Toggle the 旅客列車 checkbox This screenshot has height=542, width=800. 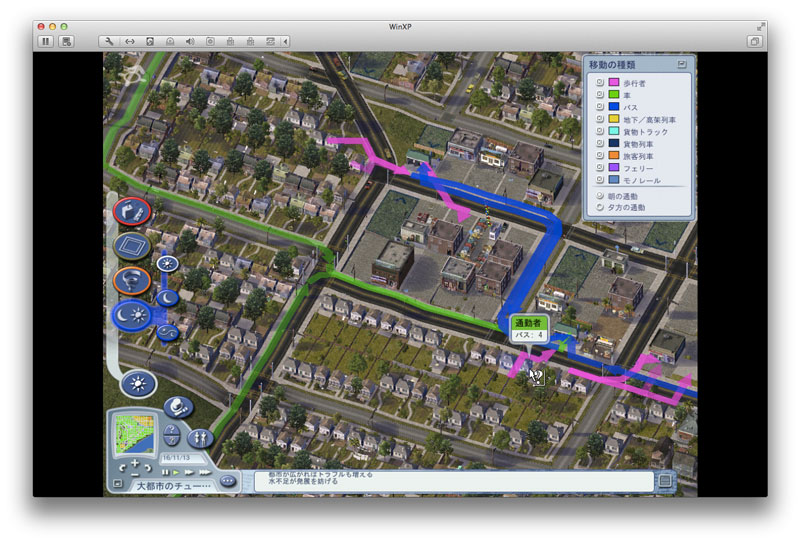[600, 155]
